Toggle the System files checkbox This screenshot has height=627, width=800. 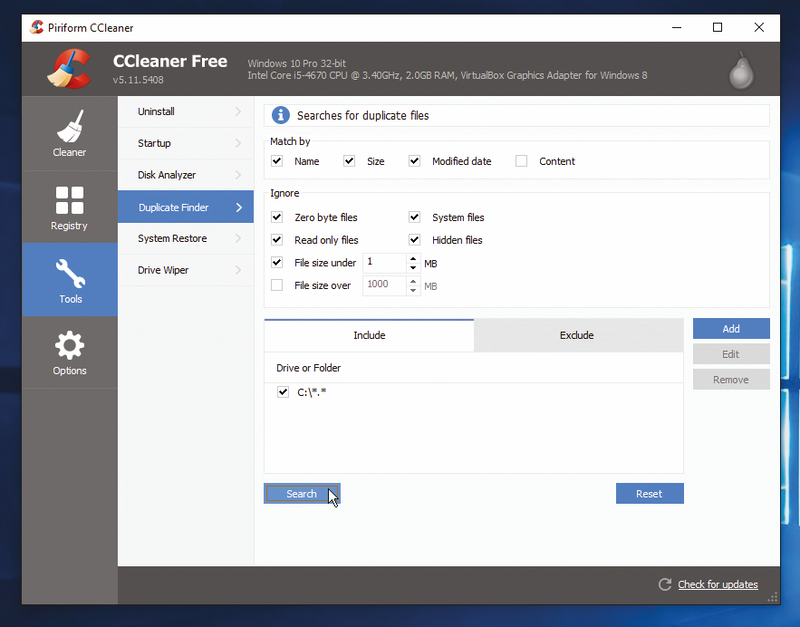pos(414,217)
